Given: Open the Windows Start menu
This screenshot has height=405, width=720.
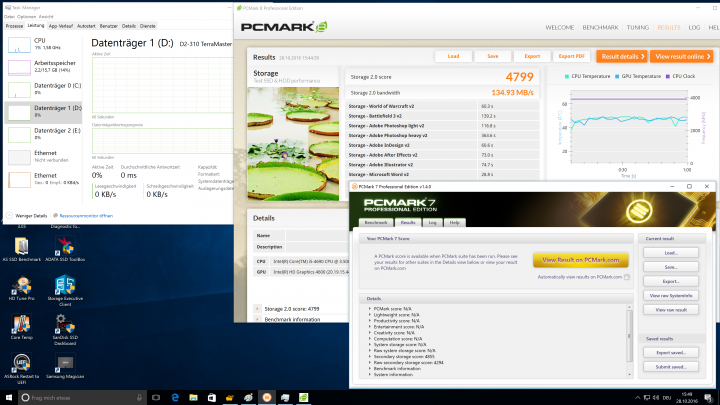Looking at the screenshot, I should [8, 397].
